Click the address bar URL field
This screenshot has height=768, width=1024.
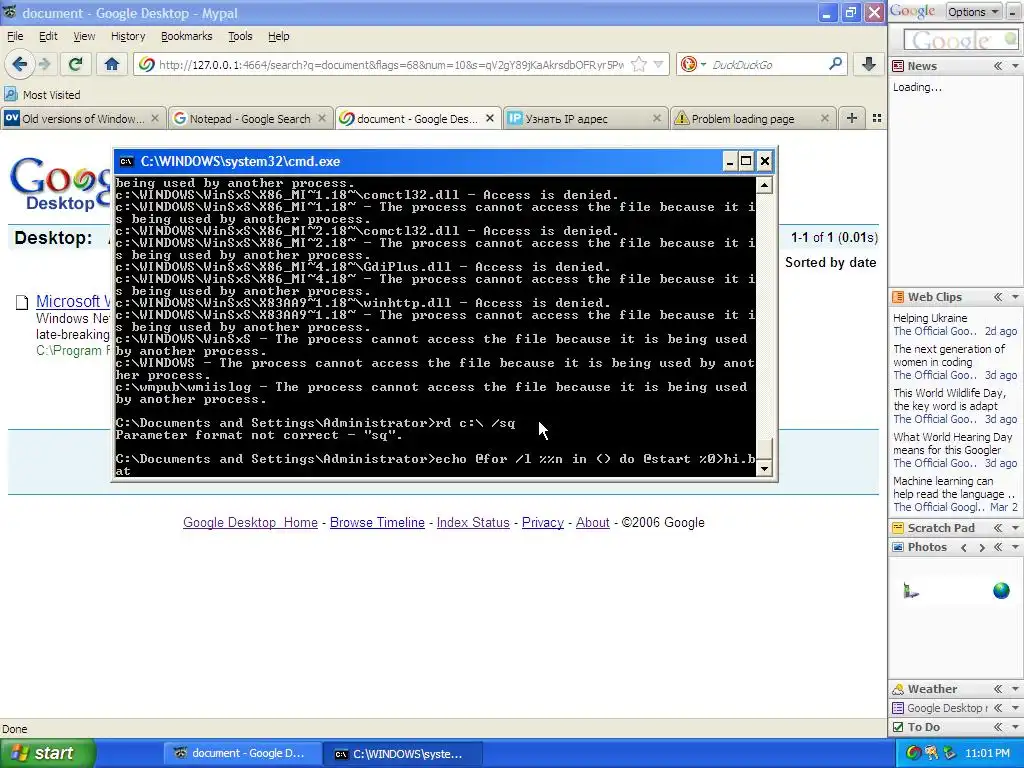click(392, 65)
